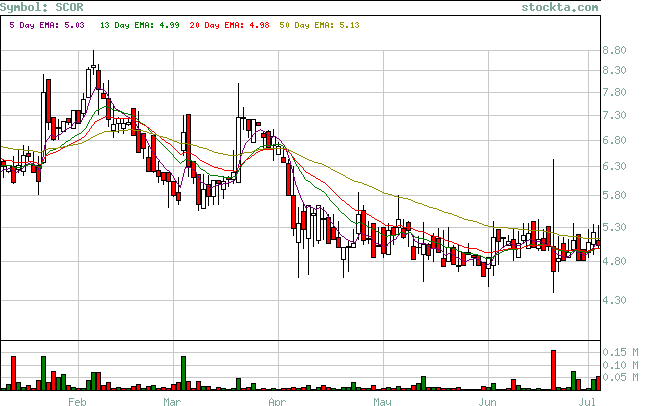
Task: Click the 0.05 M volume axis label
Action: (x=620, y=378)
